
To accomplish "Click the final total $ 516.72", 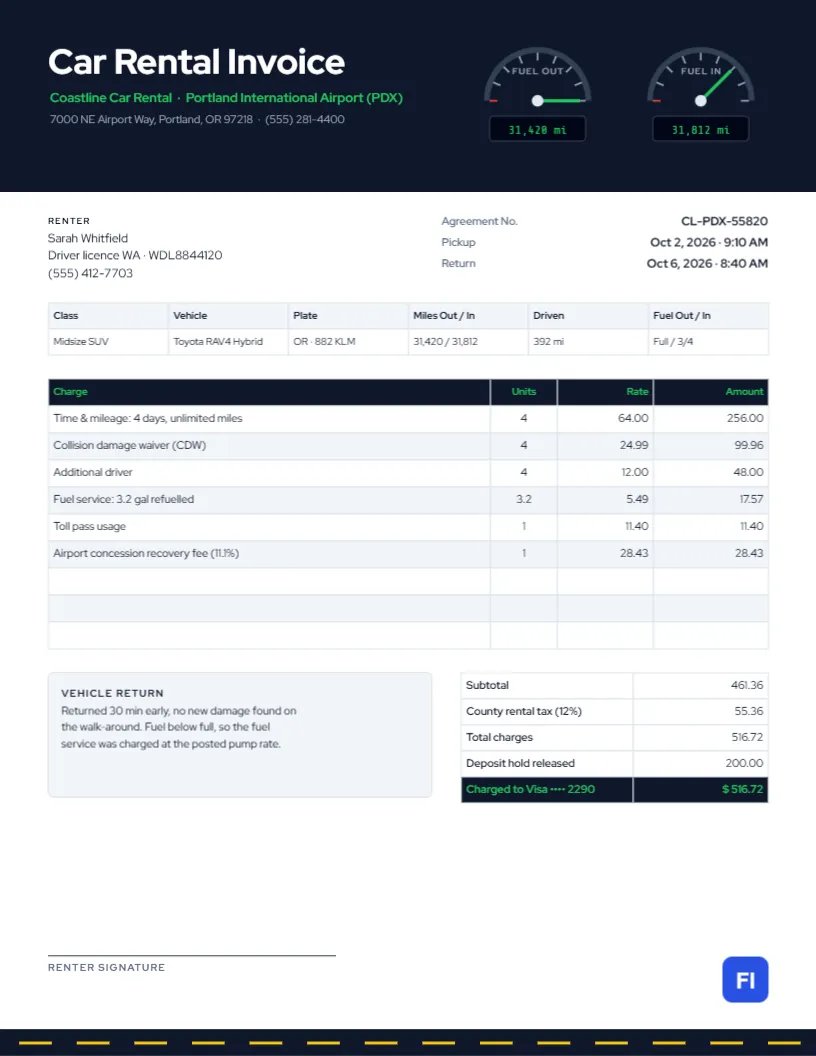I will pyautogui.click(x=742, y=789).
